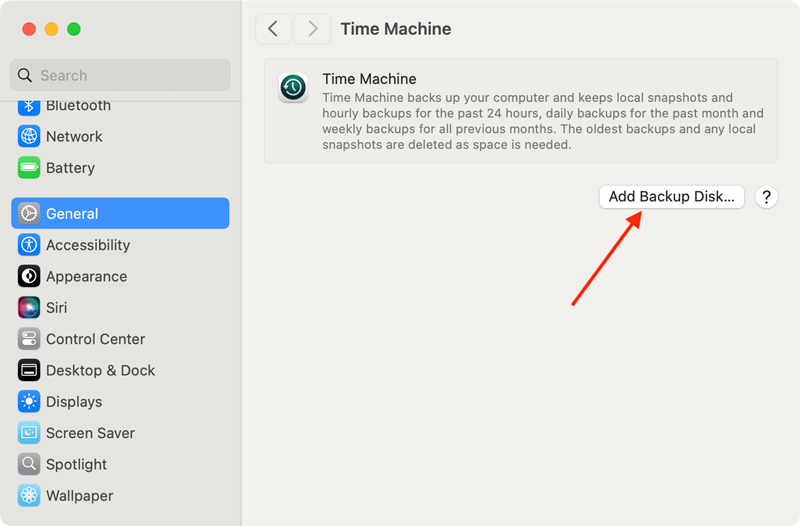The image size is (800, 526).
Task: Choose Appearance label in sidebar
Action: (87, 277)
